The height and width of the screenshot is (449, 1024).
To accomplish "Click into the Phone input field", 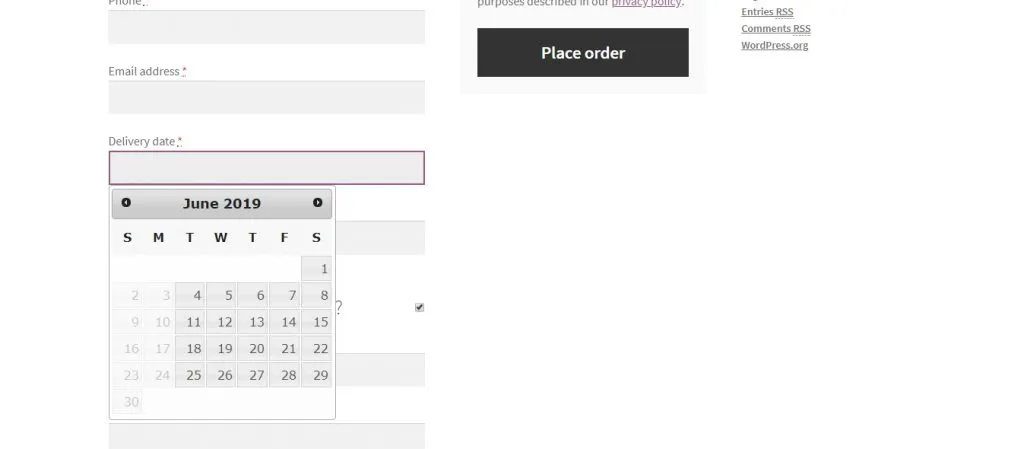I will tap(266, 27).
